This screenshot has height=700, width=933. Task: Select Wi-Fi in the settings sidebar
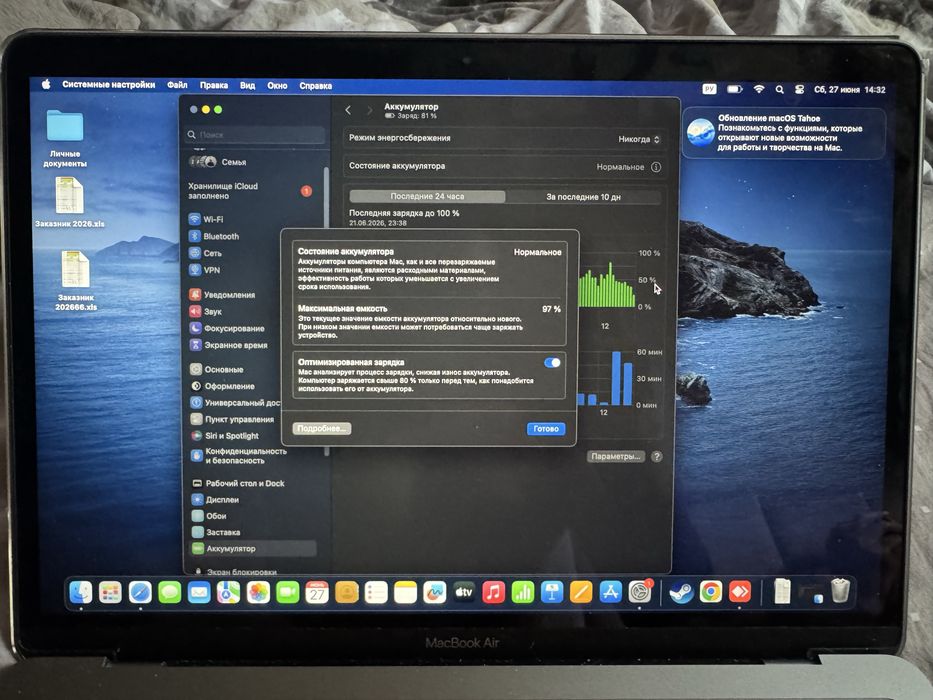pyautogui.click(x=206, y=219)
